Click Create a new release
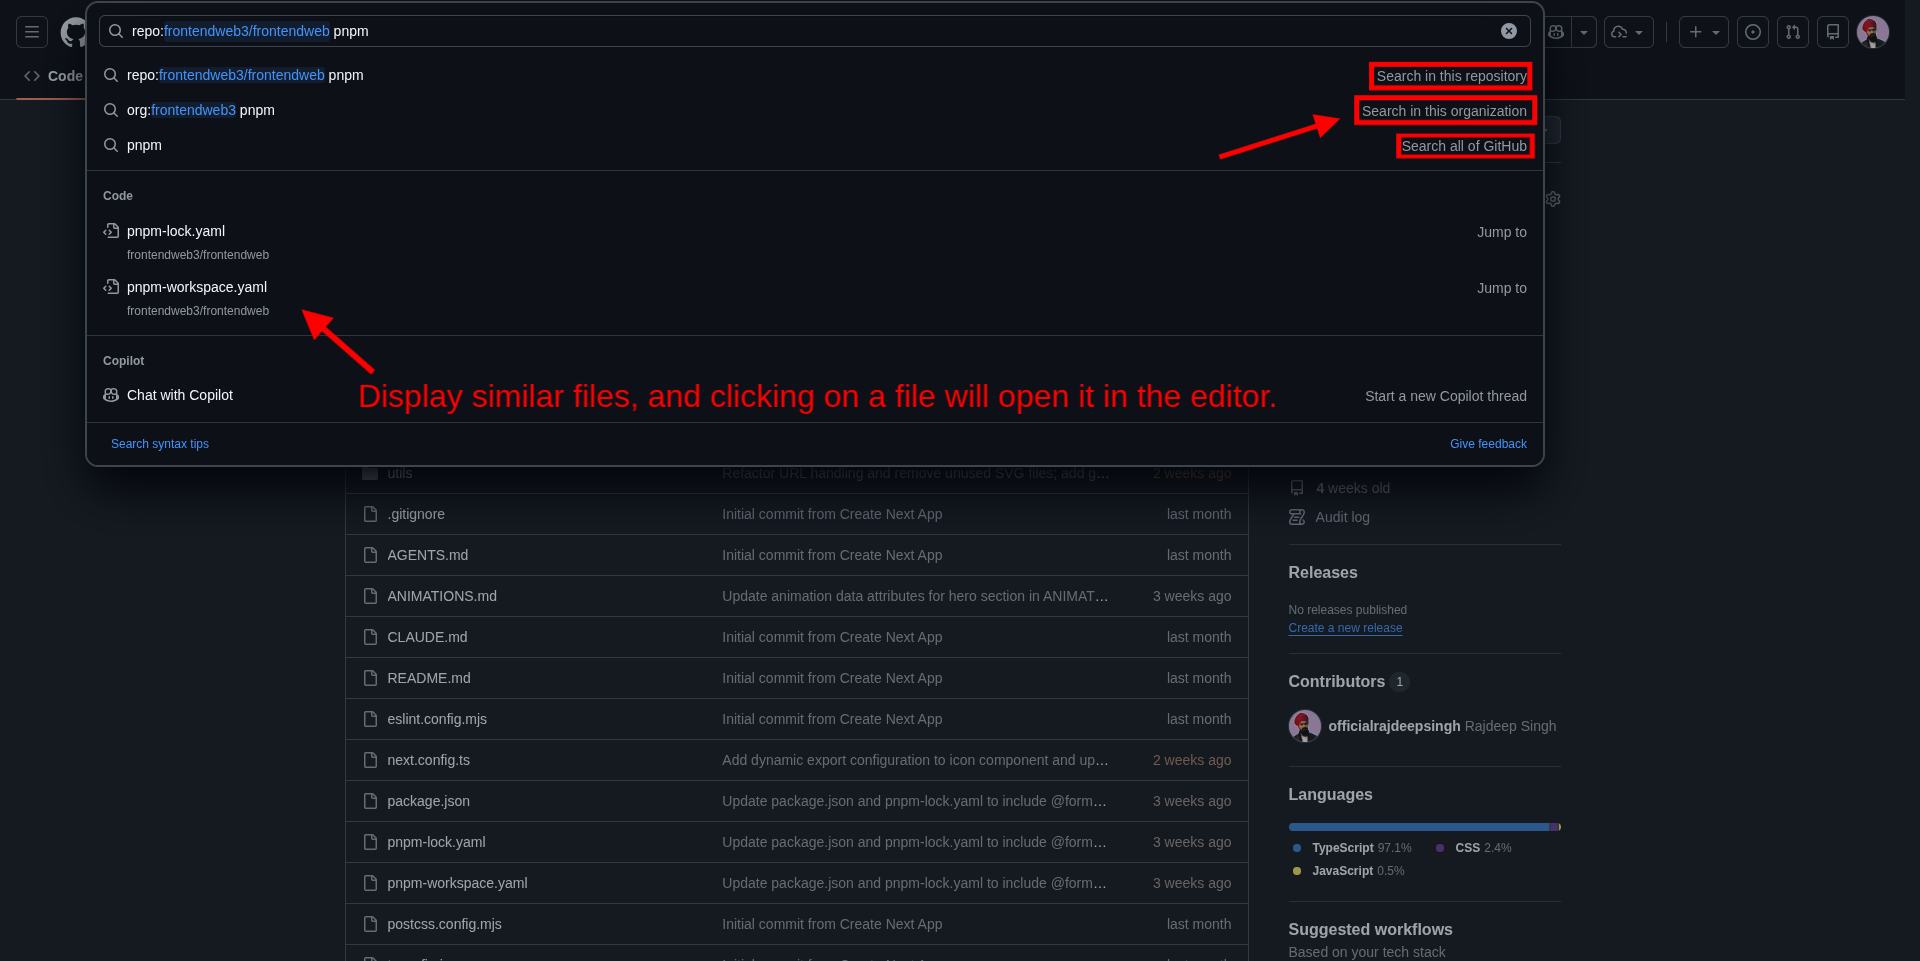Image resolution: width=1920 pixels, height=961 pixels. tap(1345, 628)
